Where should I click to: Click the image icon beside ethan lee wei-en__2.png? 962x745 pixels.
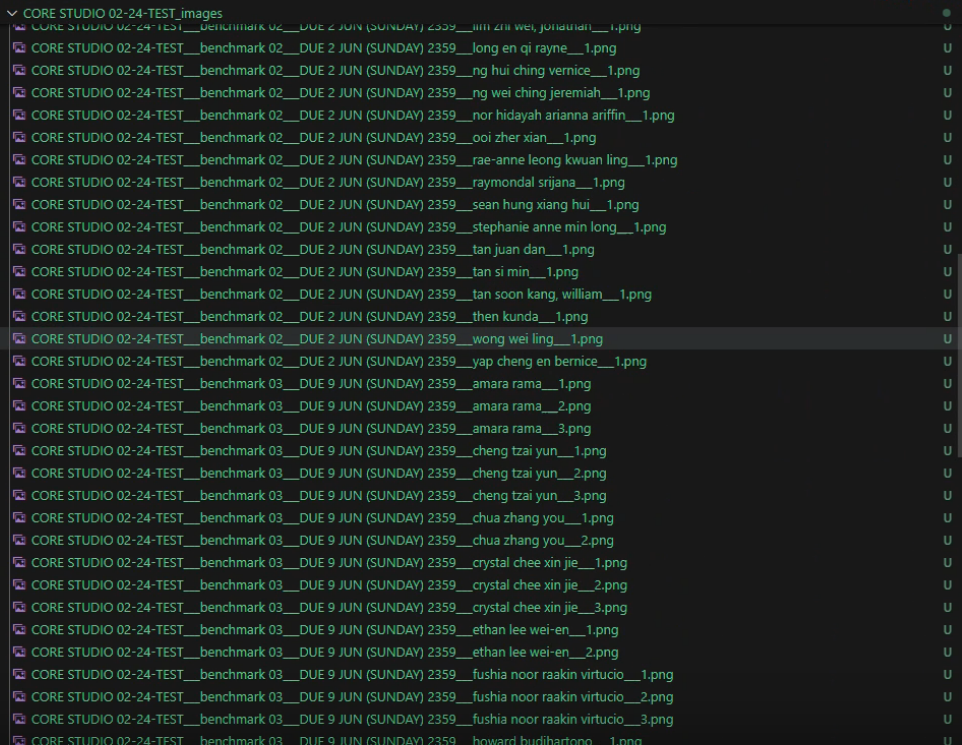[x=19, y=653]
